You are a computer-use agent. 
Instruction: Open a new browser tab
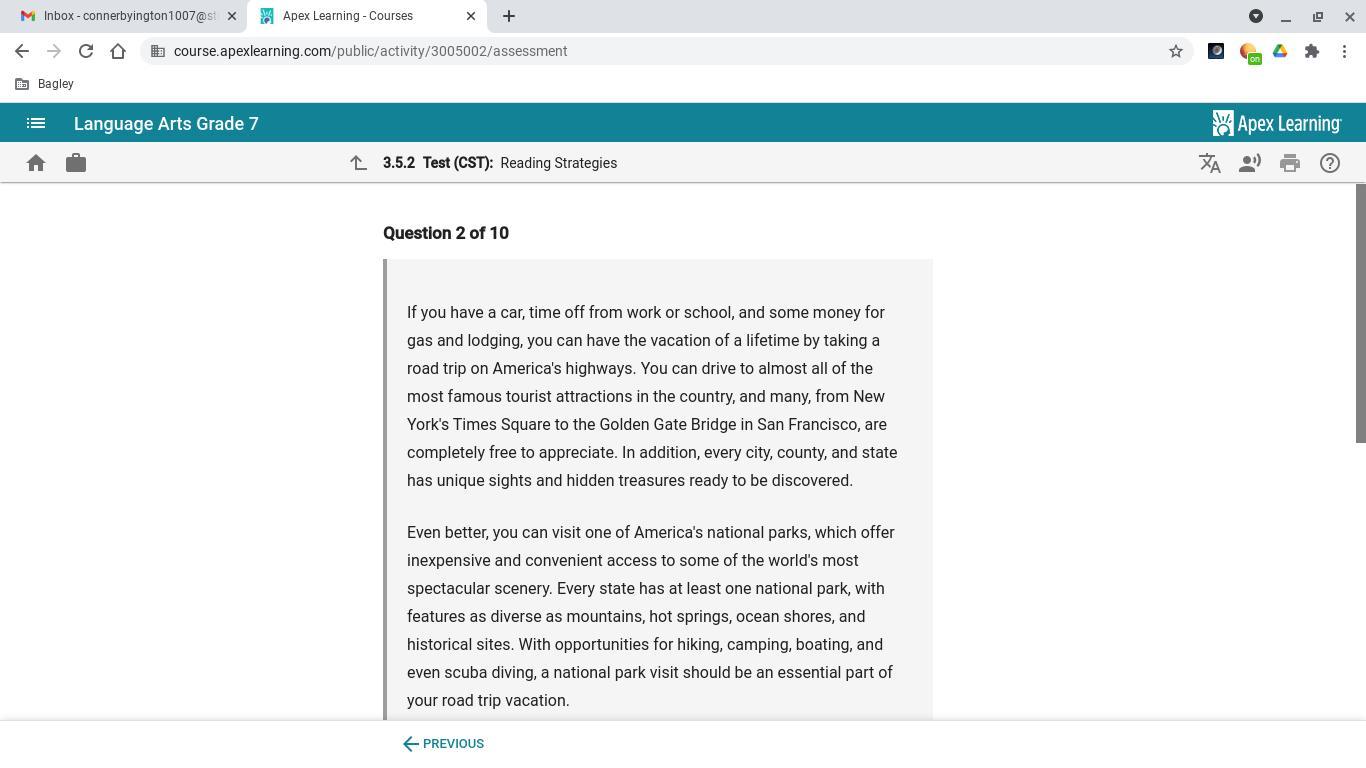coord(508,16)
